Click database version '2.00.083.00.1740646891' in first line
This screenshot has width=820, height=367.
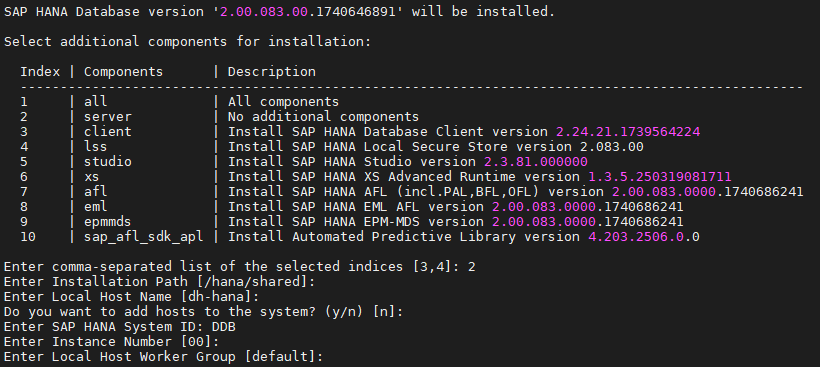pyautogui.click(x=307, y=12)
